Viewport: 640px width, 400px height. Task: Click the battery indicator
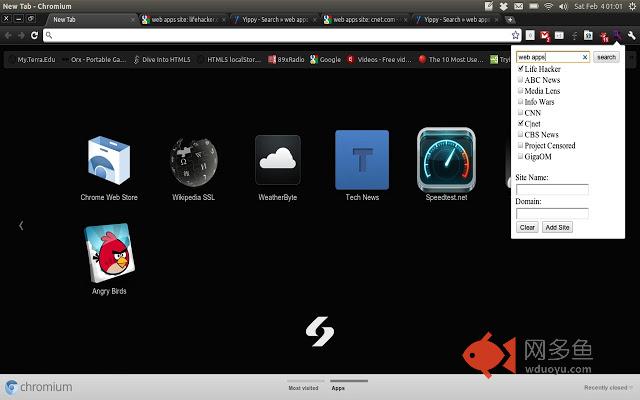pyautogui.click(x=533, y=6)
